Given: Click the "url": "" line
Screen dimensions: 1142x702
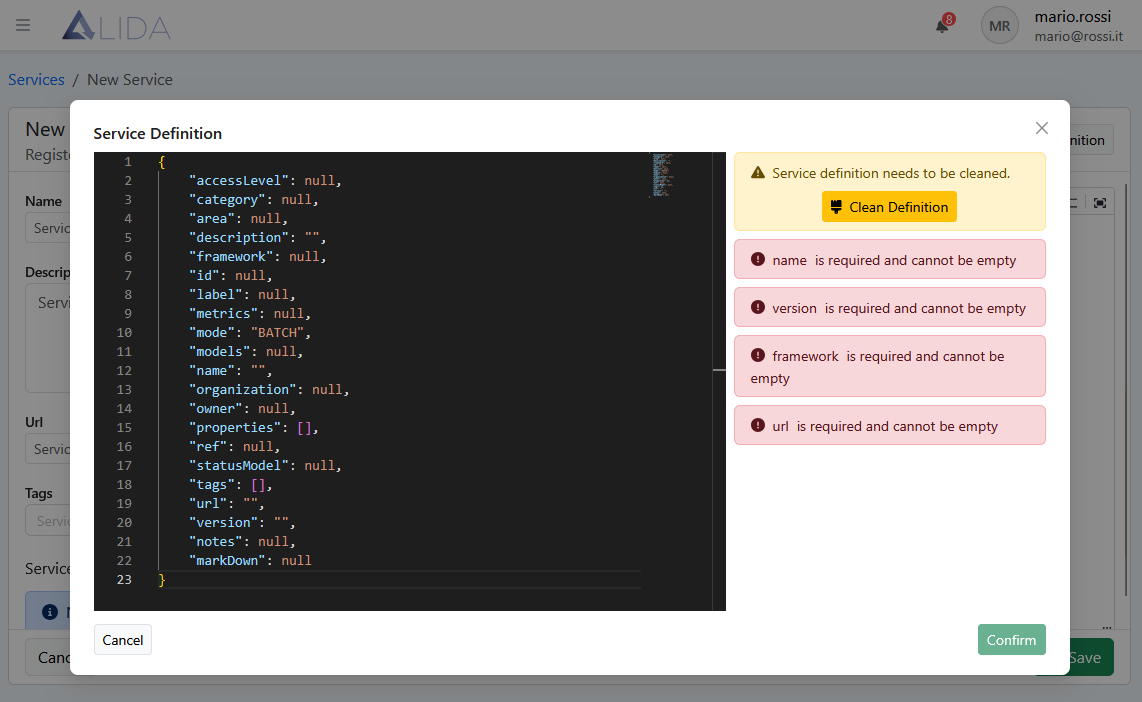Looking at the screenshot, I should point(227,503).
